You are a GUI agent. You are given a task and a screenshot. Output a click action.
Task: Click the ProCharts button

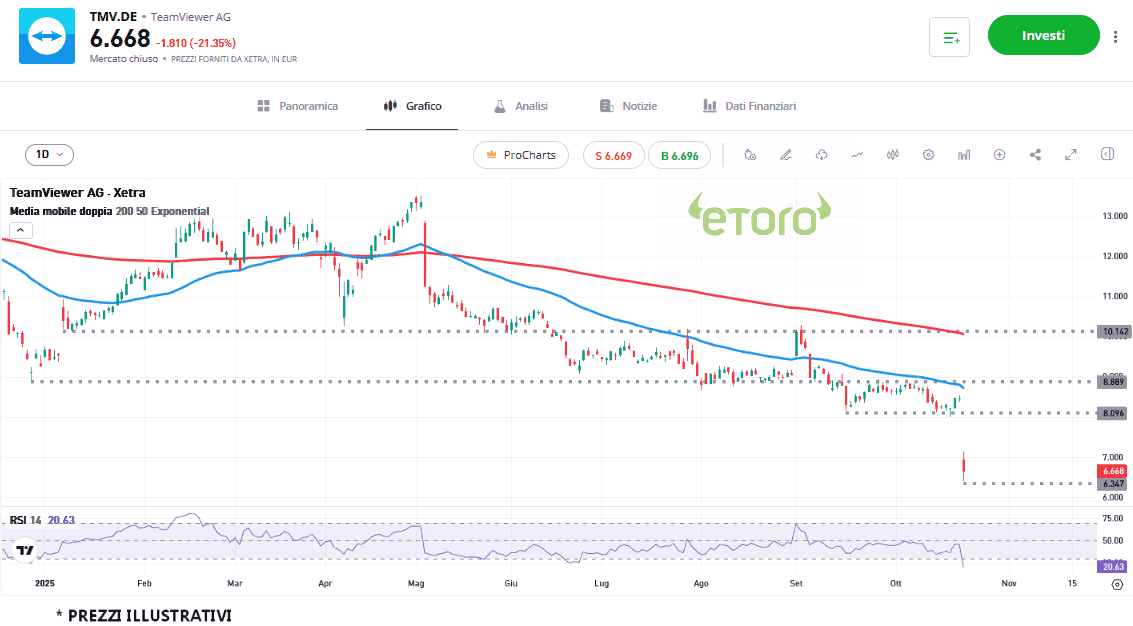[x=520, y=155]
